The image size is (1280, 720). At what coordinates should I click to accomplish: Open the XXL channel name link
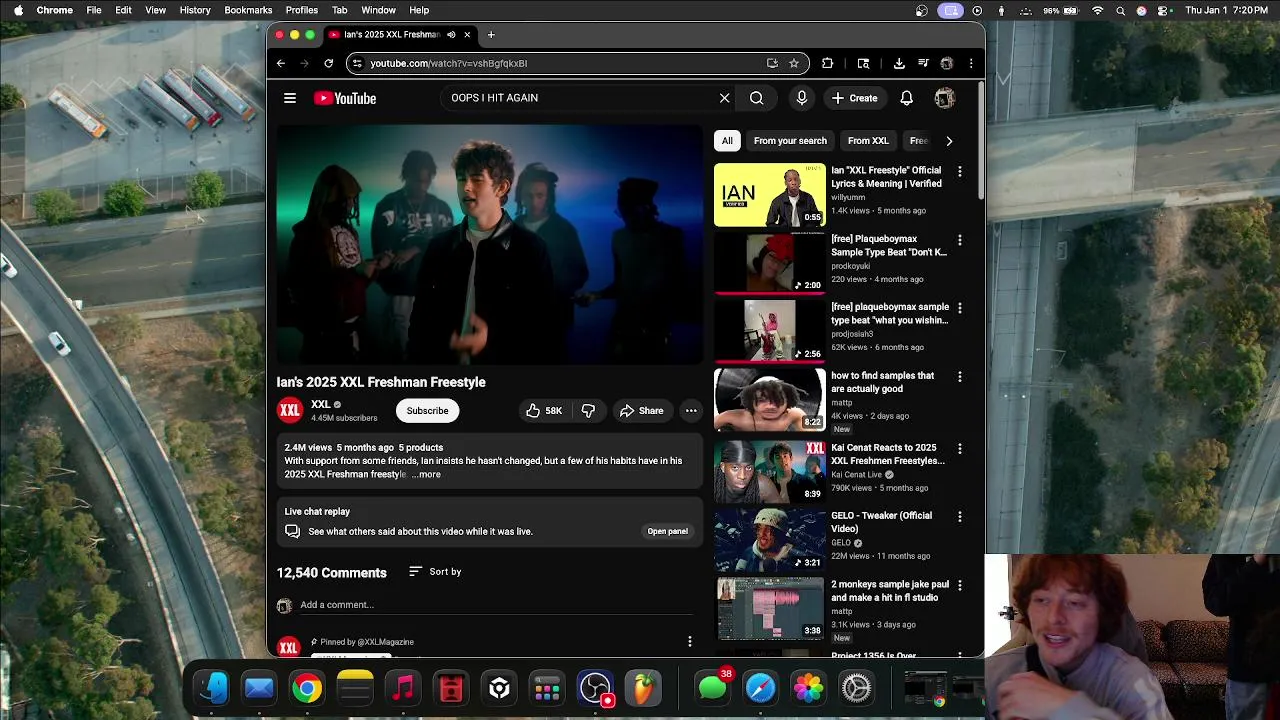321,404
